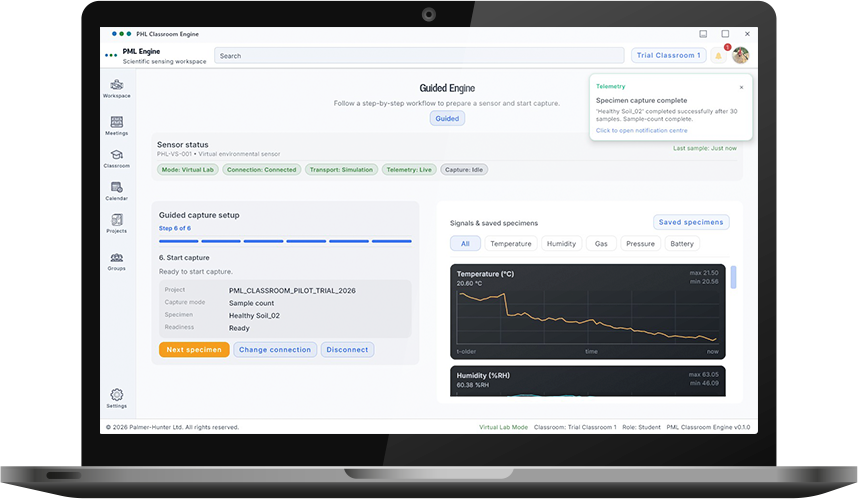Open the Settings gear icon
This screenshot has width=858, height=499.
(x=117, y=394)
